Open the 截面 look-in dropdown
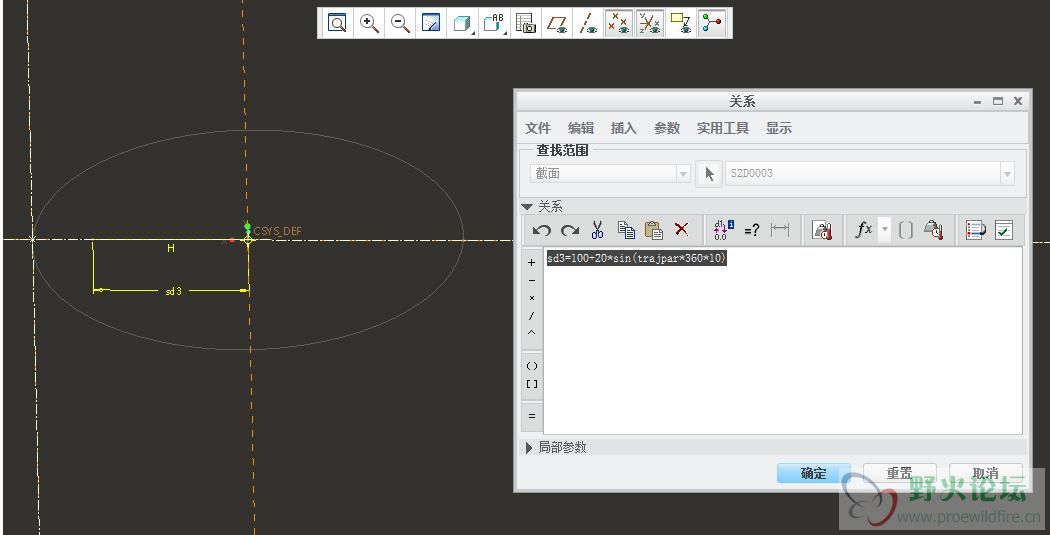Viewport: 1050px width, 535px height. click(x=684, y=174)
